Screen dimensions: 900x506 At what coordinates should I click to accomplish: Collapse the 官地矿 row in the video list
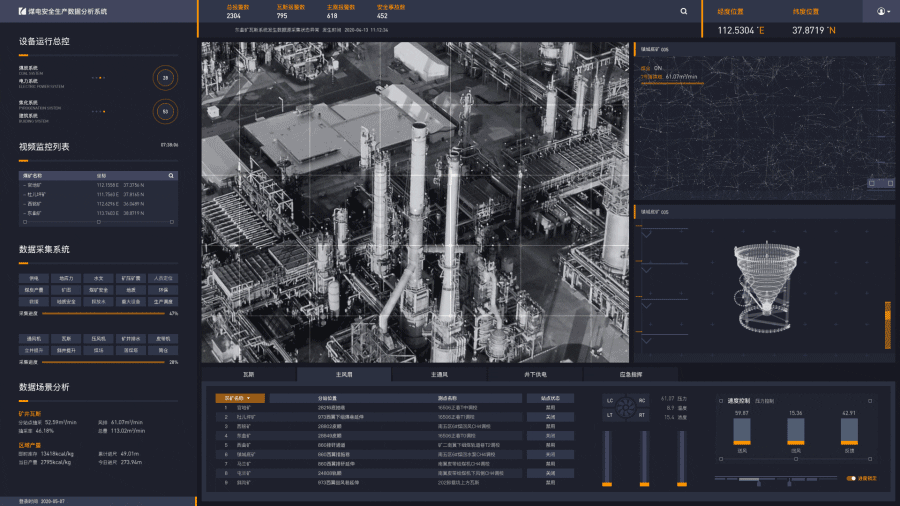tap(24, 185)
